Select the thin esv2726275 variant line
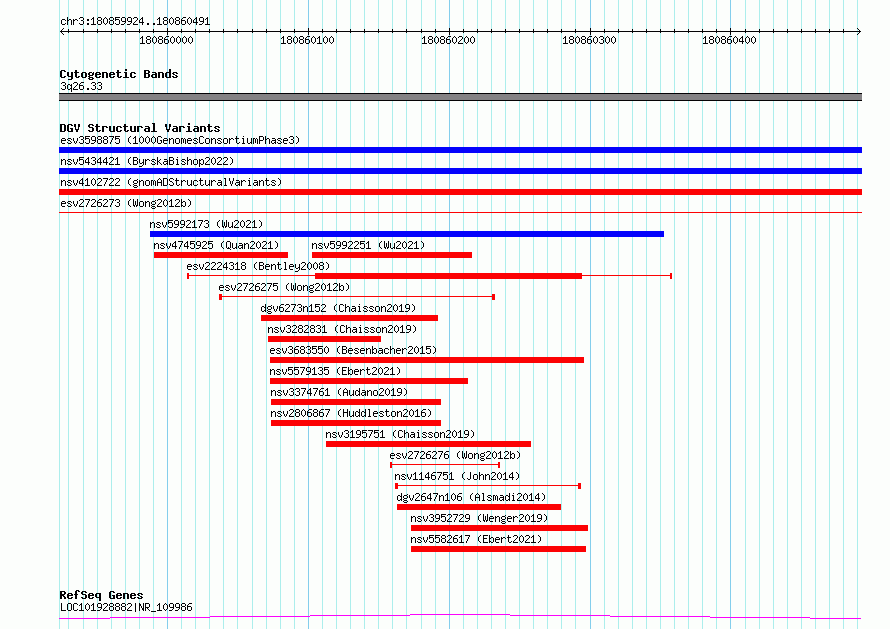The image size is (890, 629). coord(357,297)
